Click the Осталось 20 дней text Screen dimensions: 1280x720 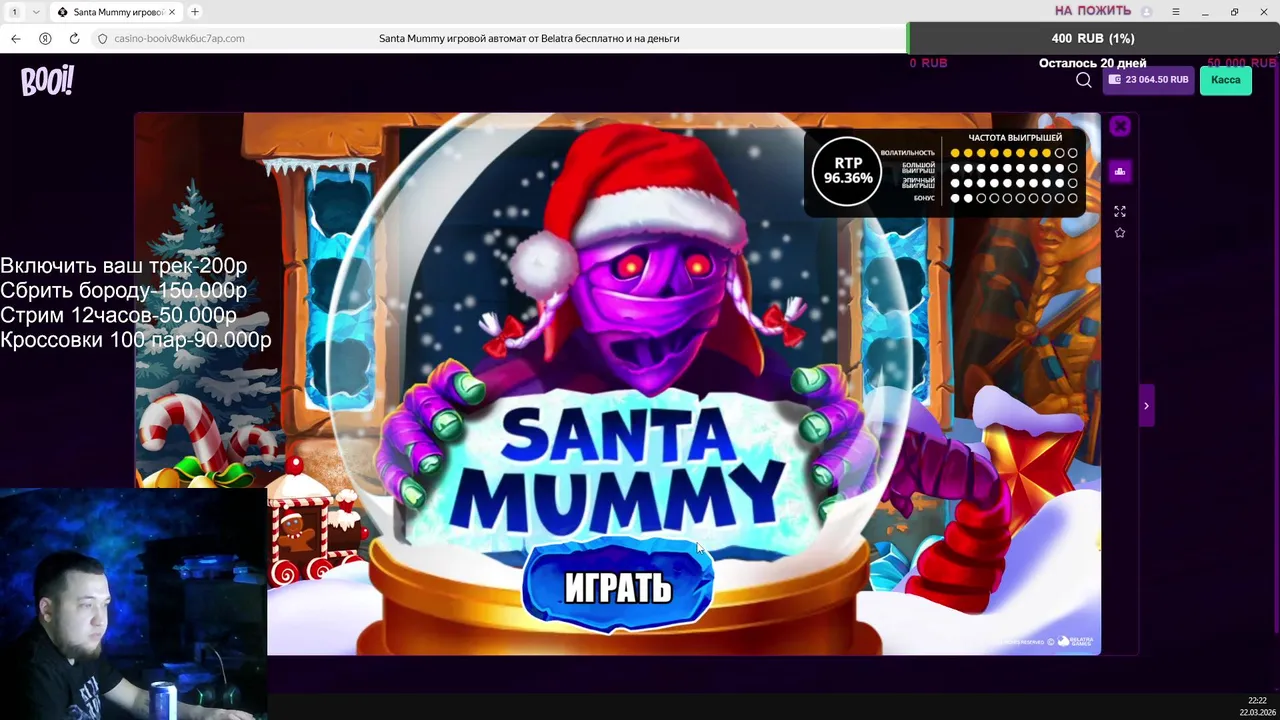point(1092,63)
